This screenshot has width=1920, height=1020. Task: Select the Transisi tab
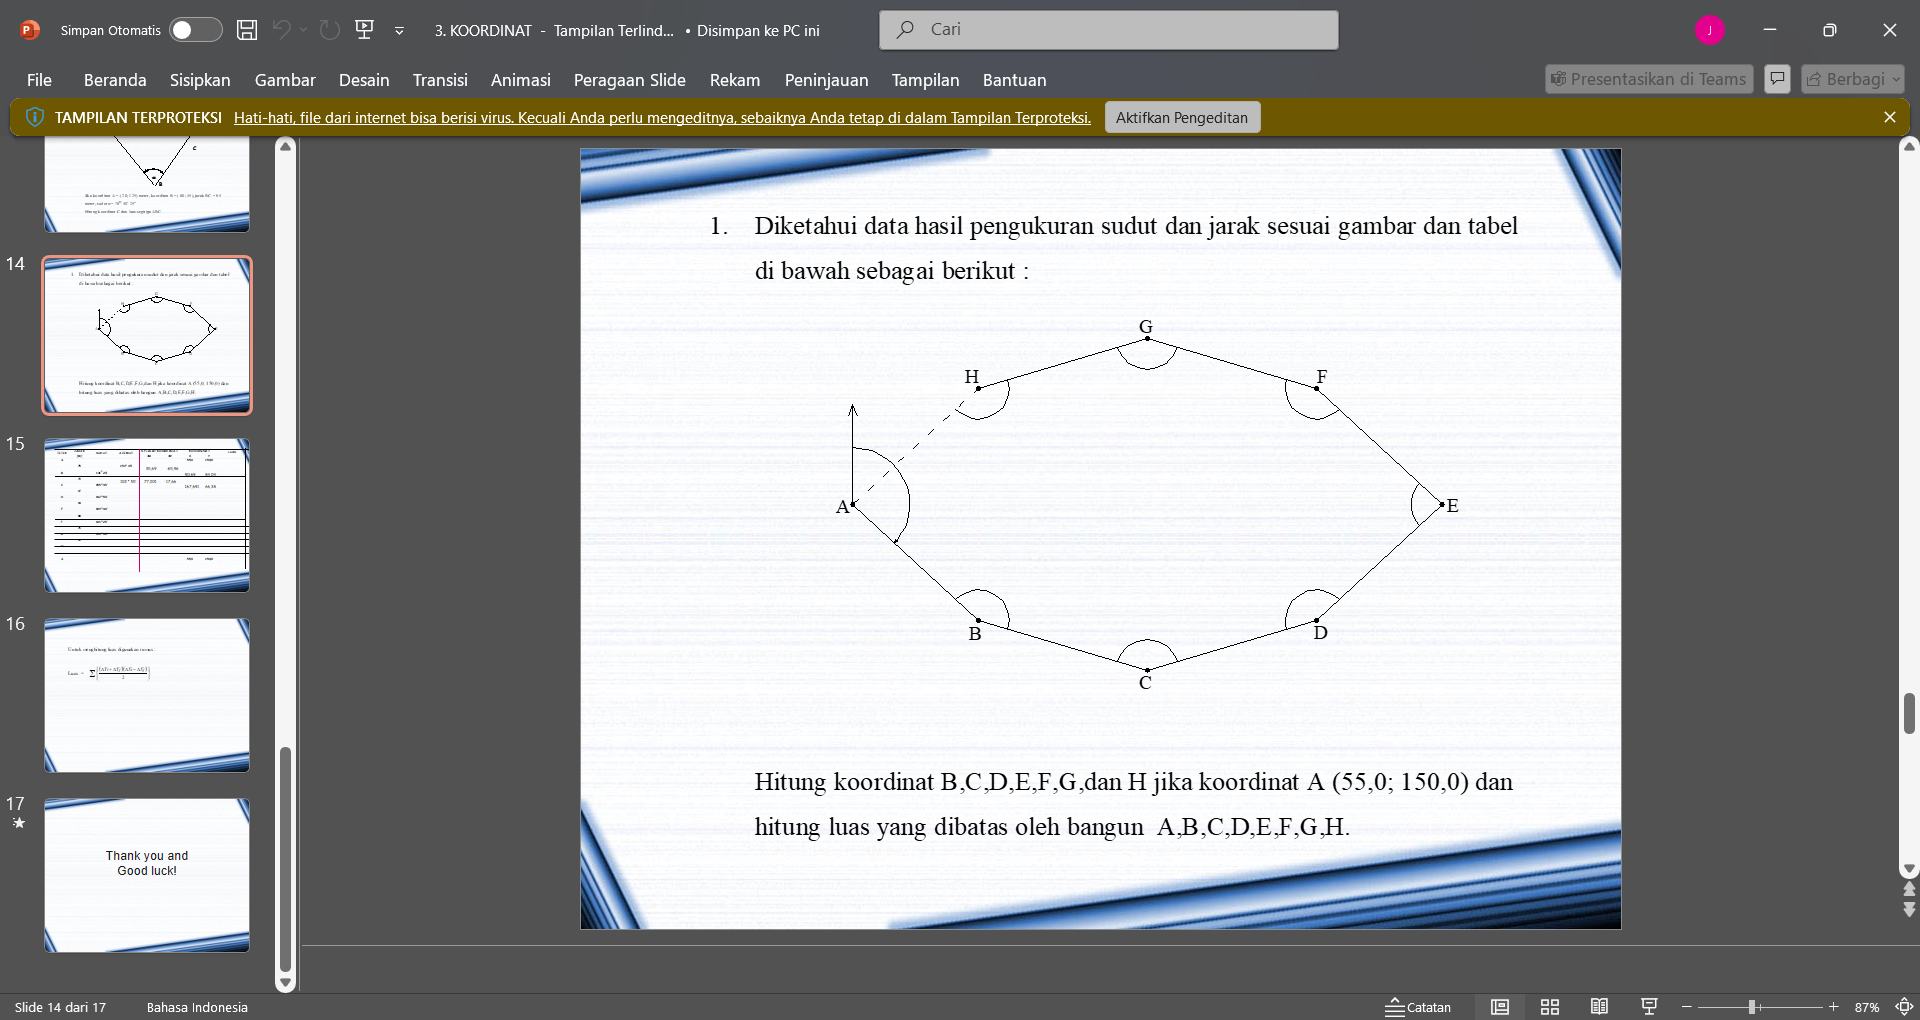[440, 80]
